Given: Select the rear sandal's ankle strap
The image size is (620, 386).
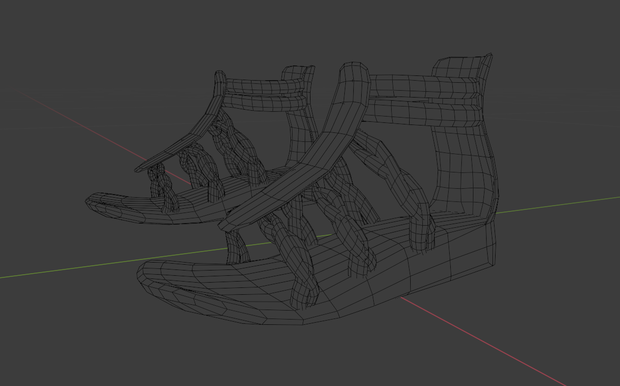Looking at the screenshot, I should (263, 95).
